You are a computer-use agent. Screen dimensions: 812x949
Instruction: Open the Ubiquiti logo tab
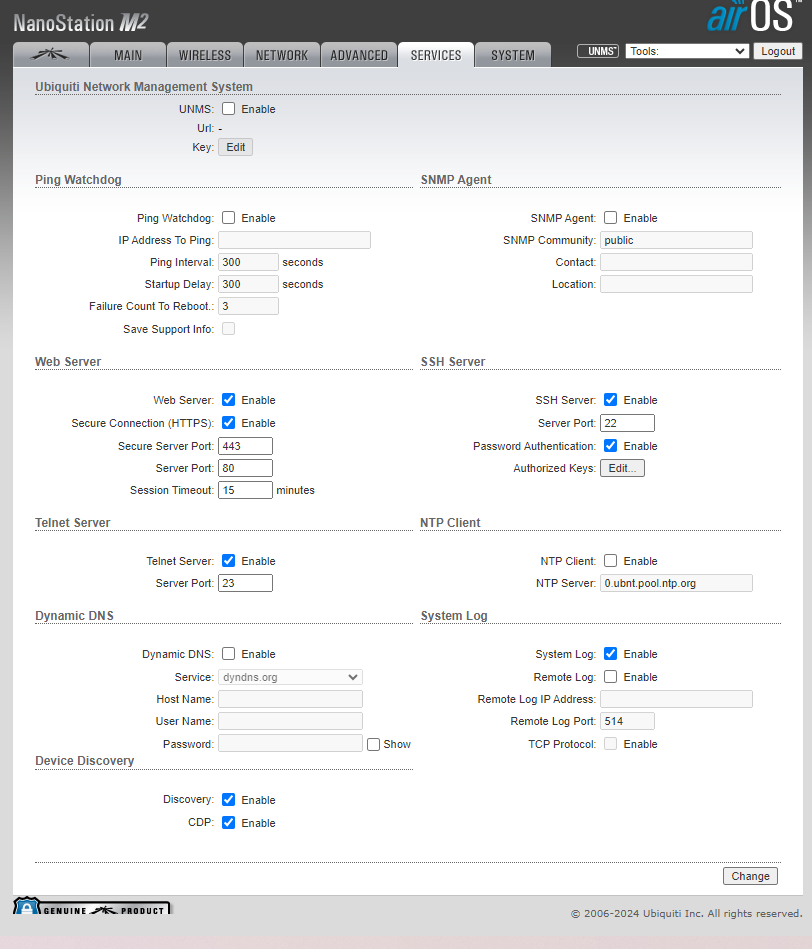50,55
